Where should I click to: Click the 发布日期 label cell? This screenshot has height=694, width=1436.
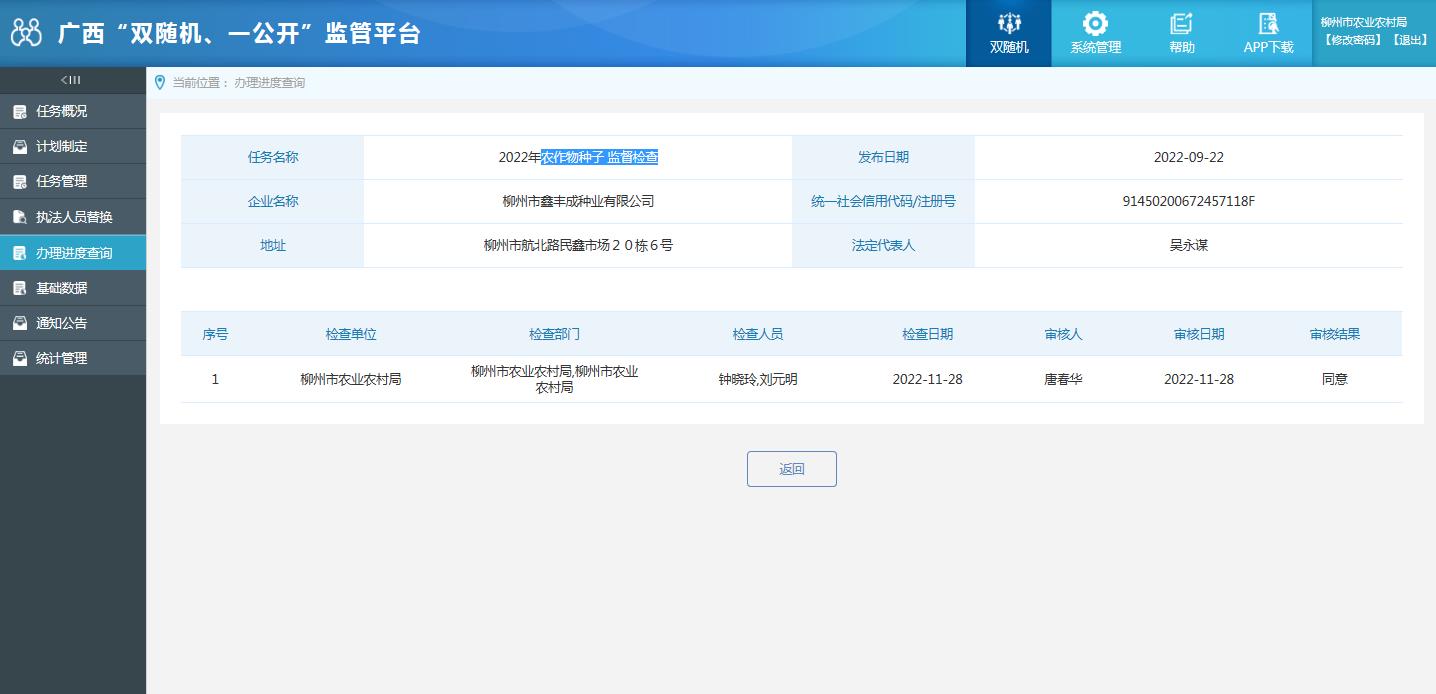coord(883,157)
